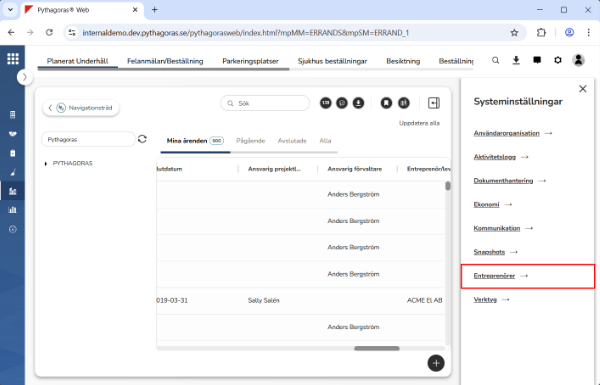Screen dimensions: 600x385
Task: Click the refresh icon beside Pythagoras field
Action: point(142,139)
